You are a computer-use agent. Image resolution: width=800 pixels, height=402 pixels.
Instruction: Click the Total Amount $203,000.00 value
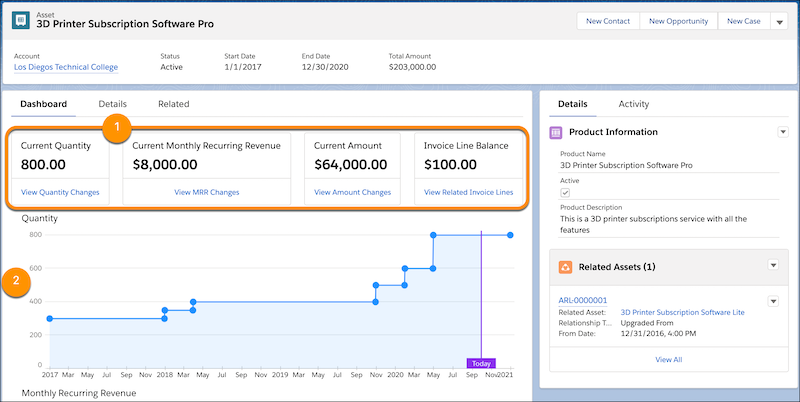[x=412, y=67]
